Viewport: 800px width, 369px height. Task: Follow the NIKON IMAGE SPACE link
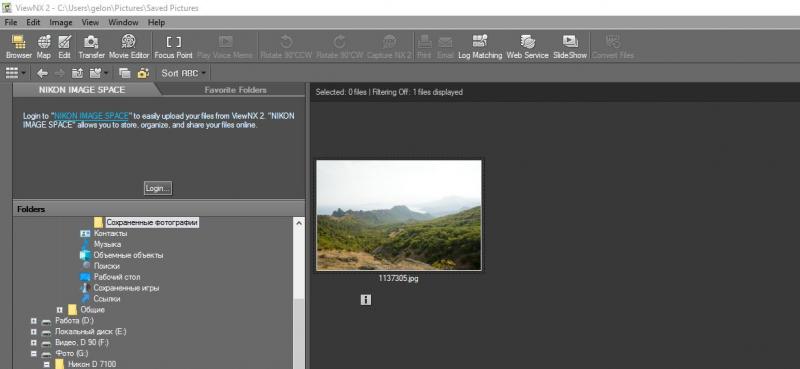91,116
